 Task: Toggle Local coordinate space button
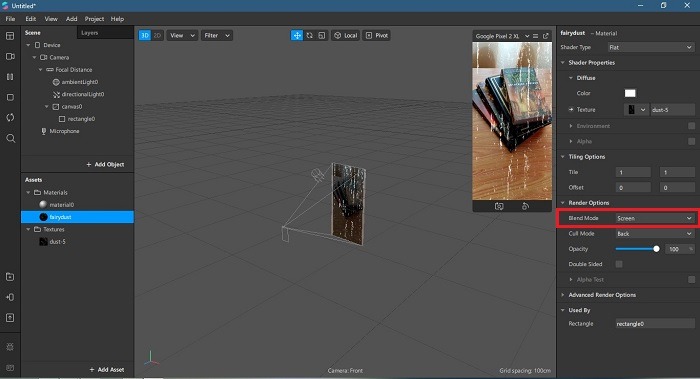coord(346,35)
